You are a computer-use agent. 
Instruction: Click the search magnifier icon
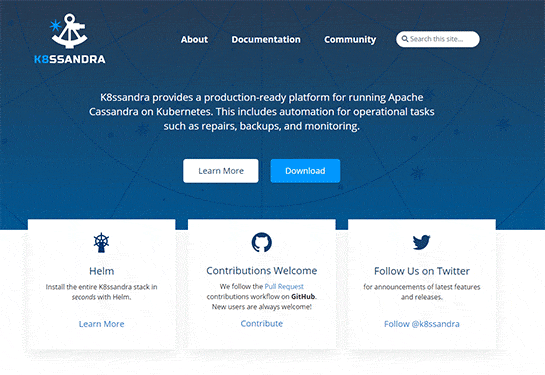click(x=405, y=39)
